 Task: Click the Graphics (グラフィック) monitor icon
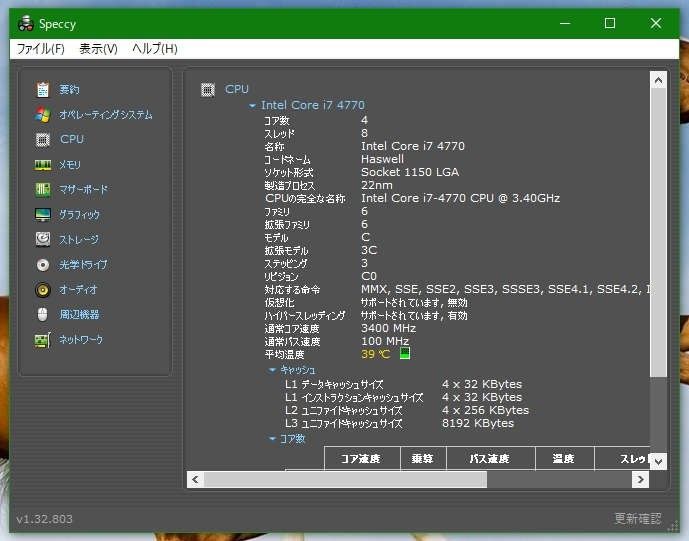coord(43,214)
